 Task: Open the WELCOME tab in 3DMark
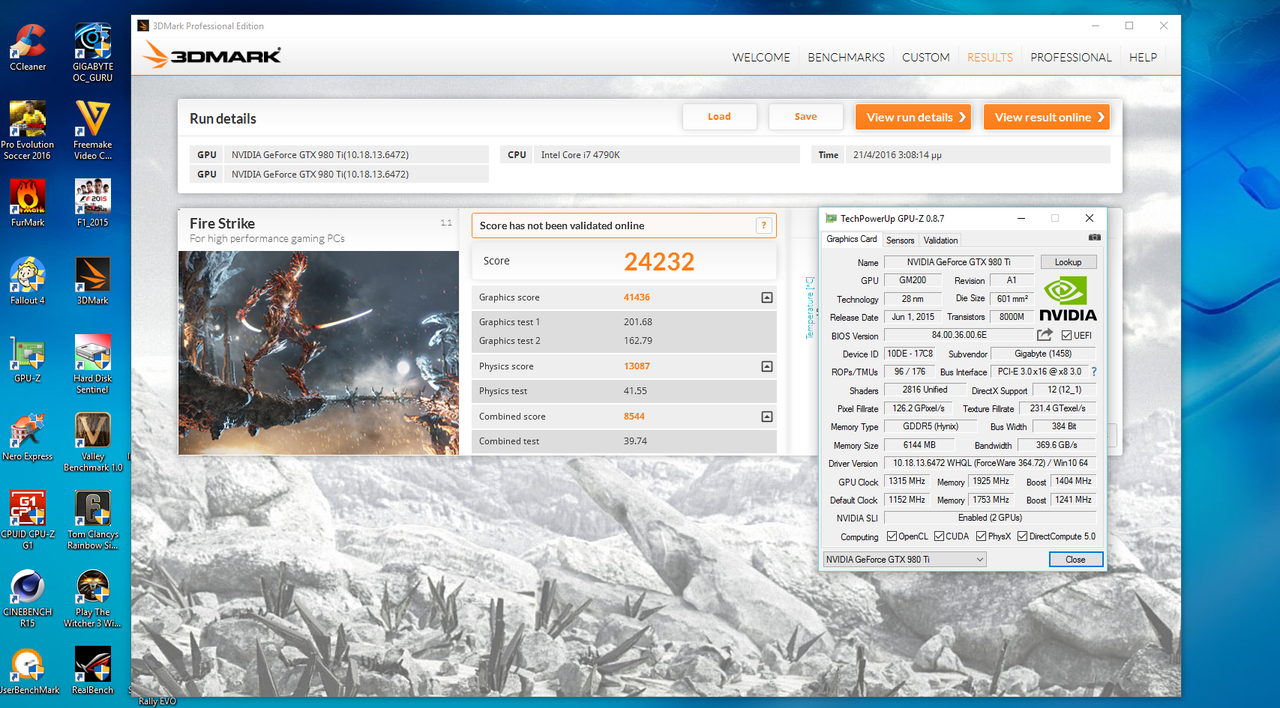[x=761, y=57]
